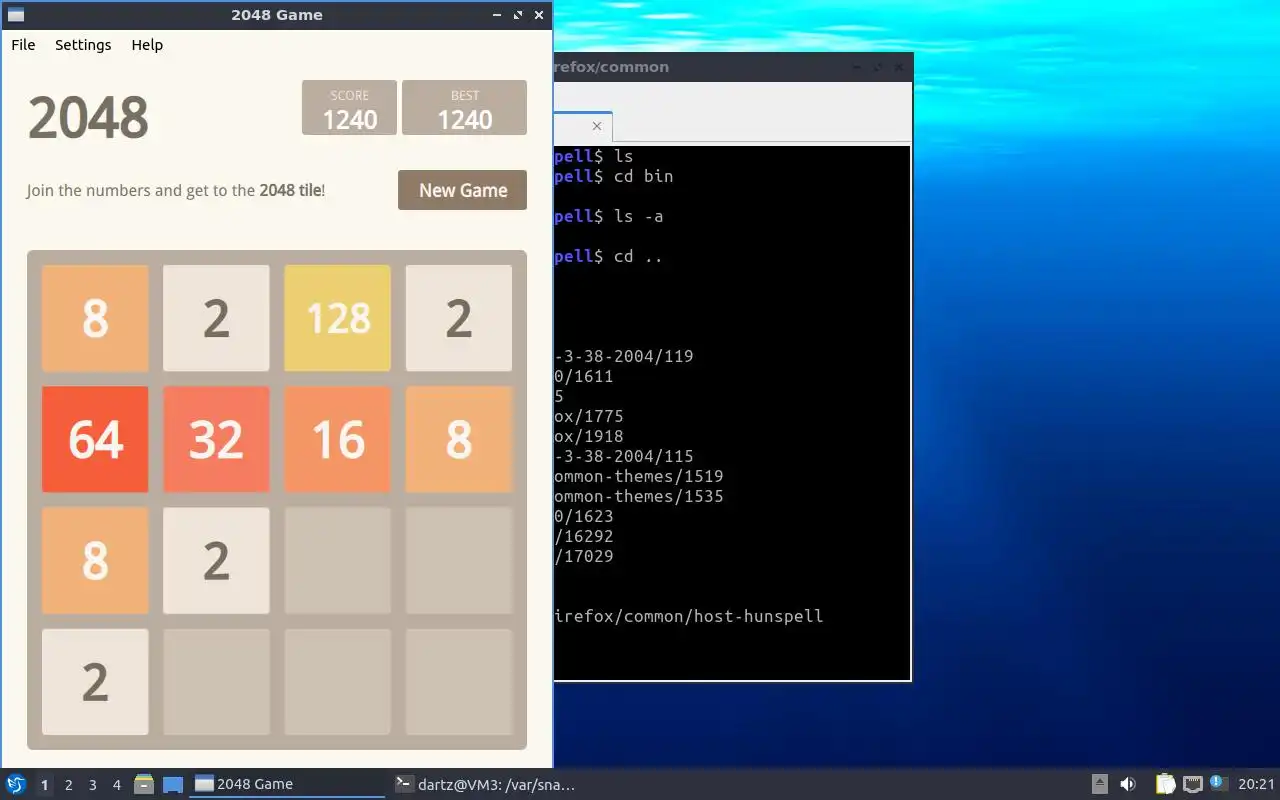Open the File menu in 2048 Game

pos(23,45)
